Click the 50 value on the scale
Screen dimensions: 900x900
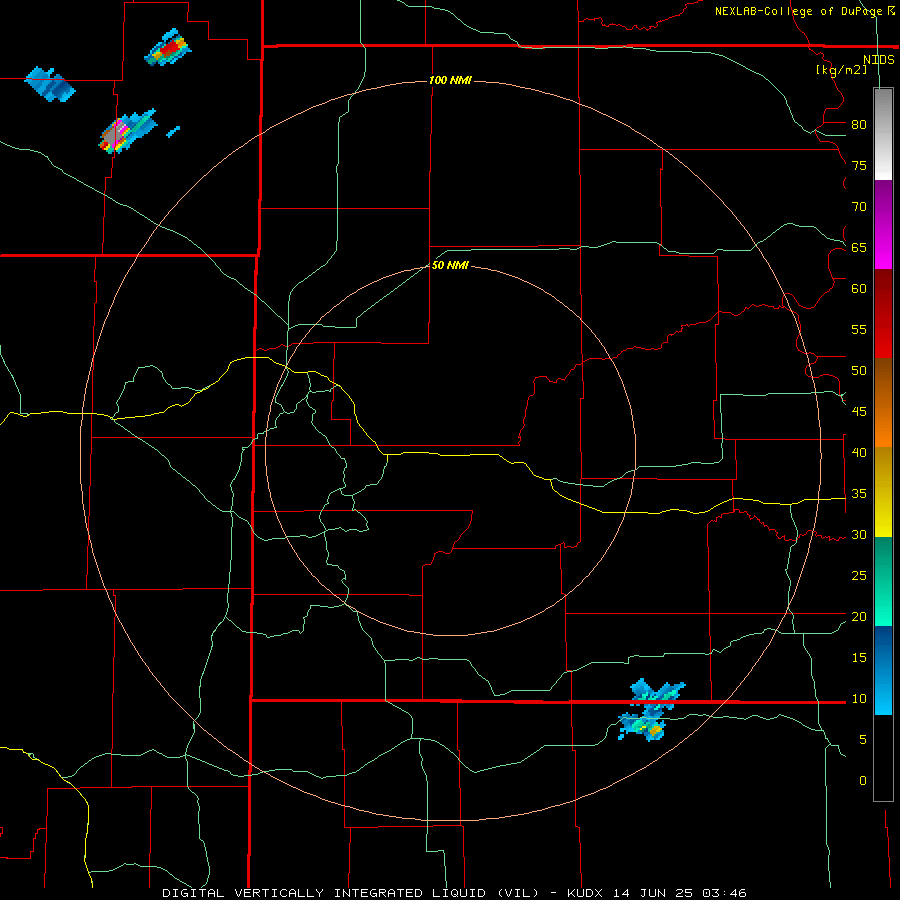click(x=859, y=371)
